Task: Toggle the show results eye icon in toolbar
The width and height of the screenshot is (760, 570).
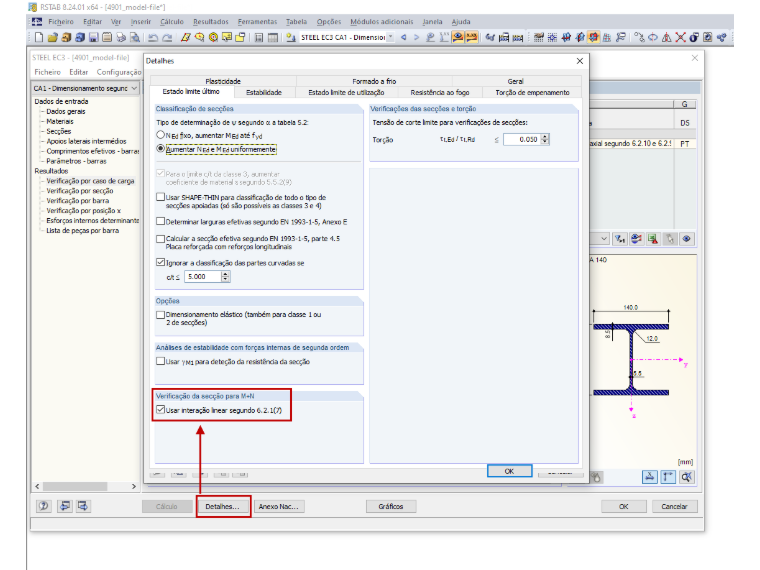Action: (458, 37)
